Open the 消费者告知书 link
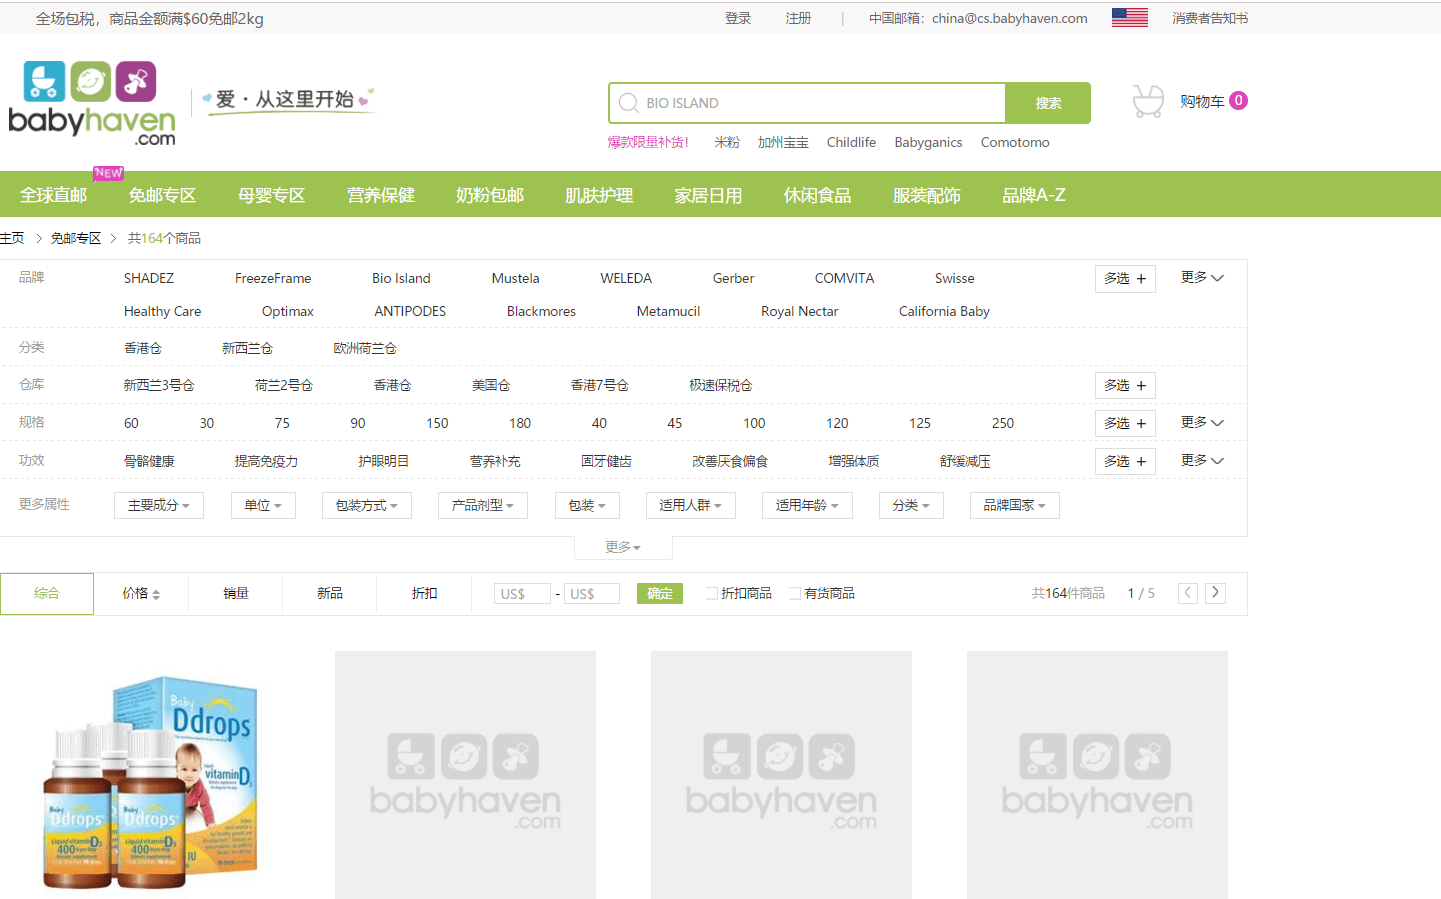 (x=1210, y=18)
